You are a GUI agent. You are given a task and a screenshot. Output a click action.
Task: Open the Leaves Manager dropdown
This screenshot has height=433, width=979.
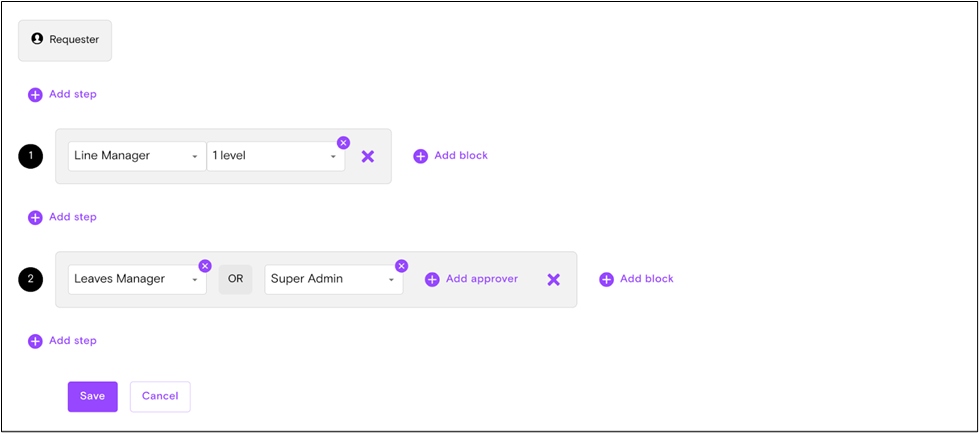pyautogui.click(x=136, y=279)
